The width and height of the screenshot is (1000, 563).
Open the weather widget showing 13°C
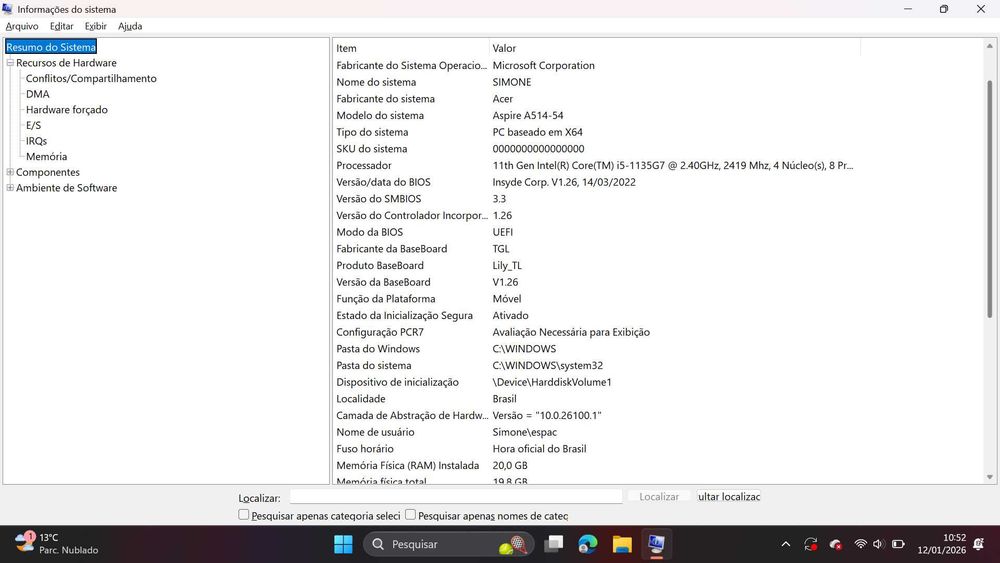coord(57,543)
